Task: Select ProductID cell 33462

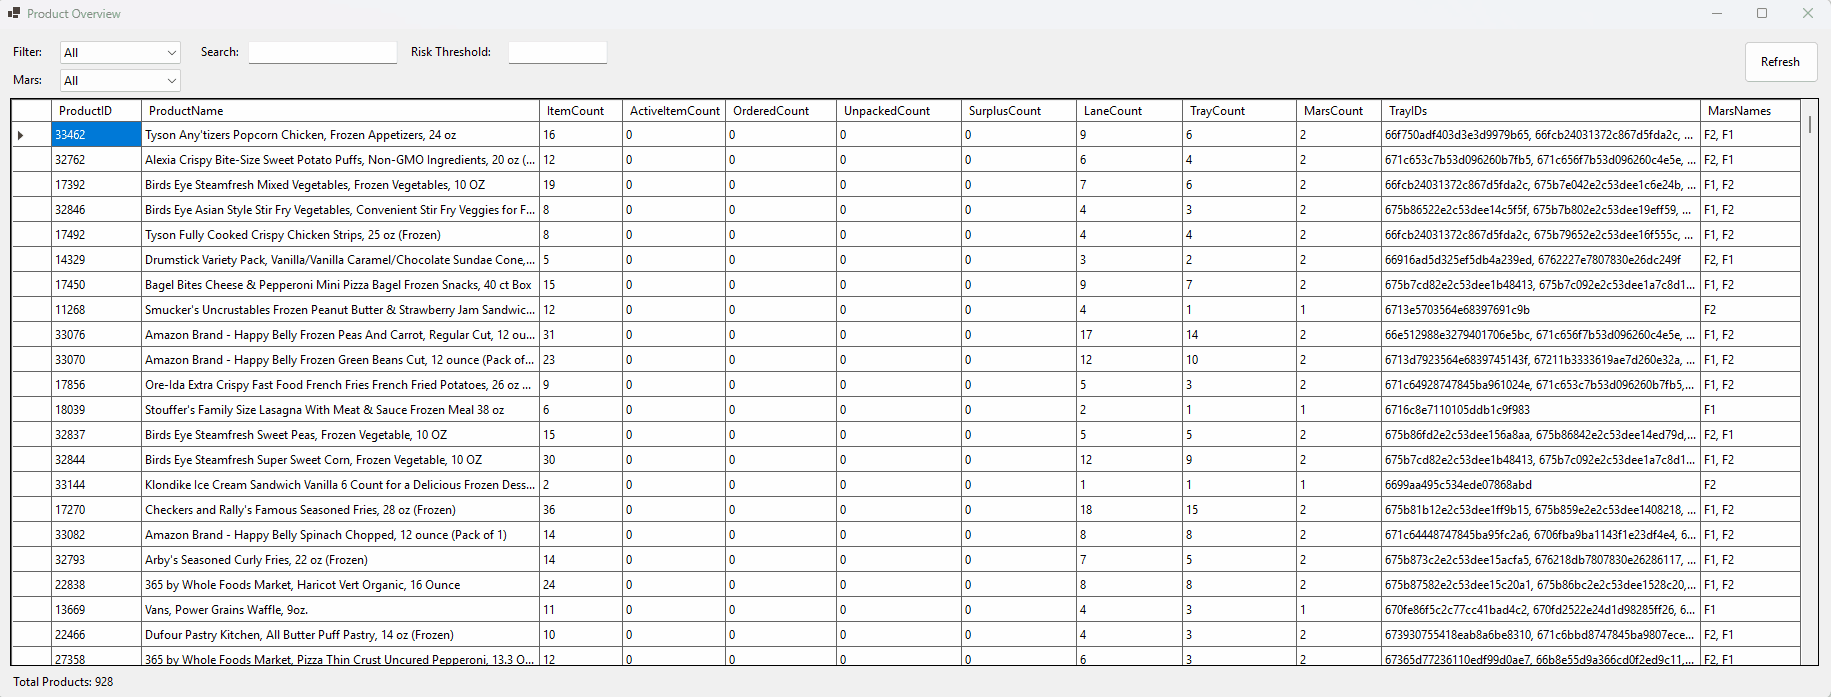Action: (x=96, y=135)
